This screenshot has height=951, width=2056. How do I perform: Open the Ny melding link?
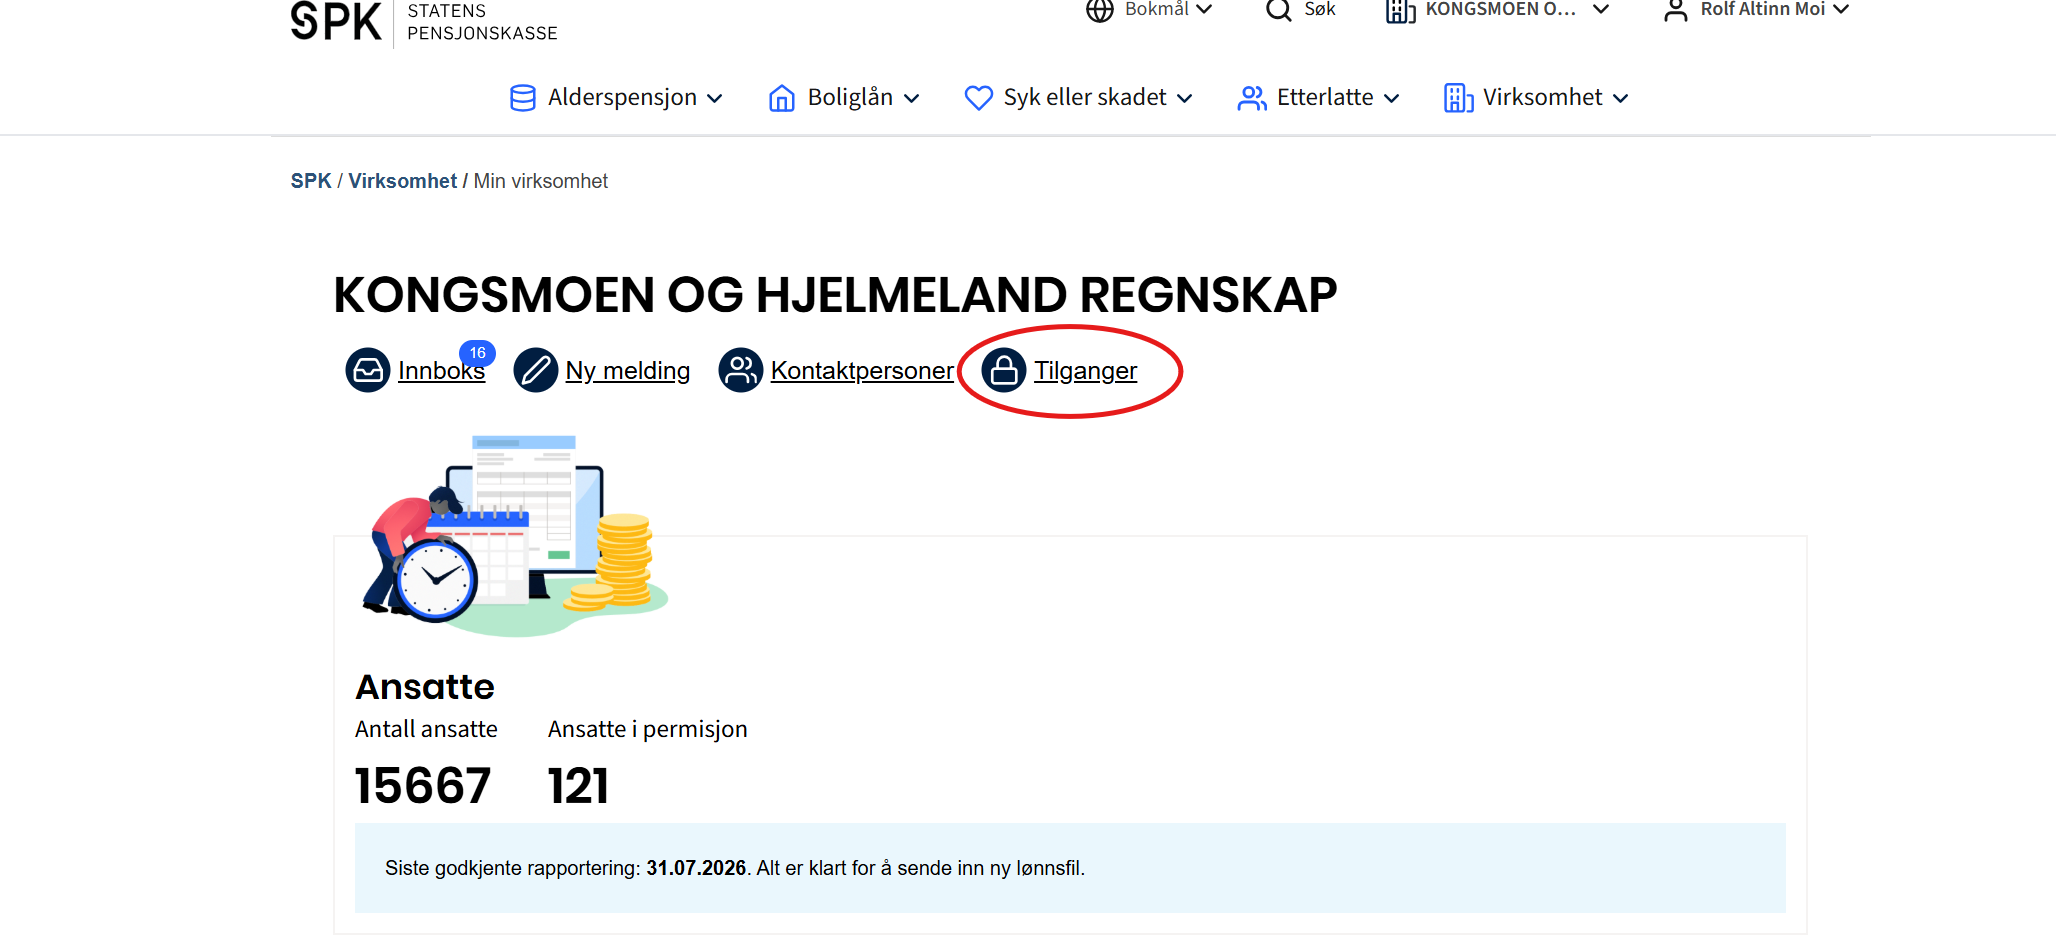pyautogui.click(x=627, y=371)
